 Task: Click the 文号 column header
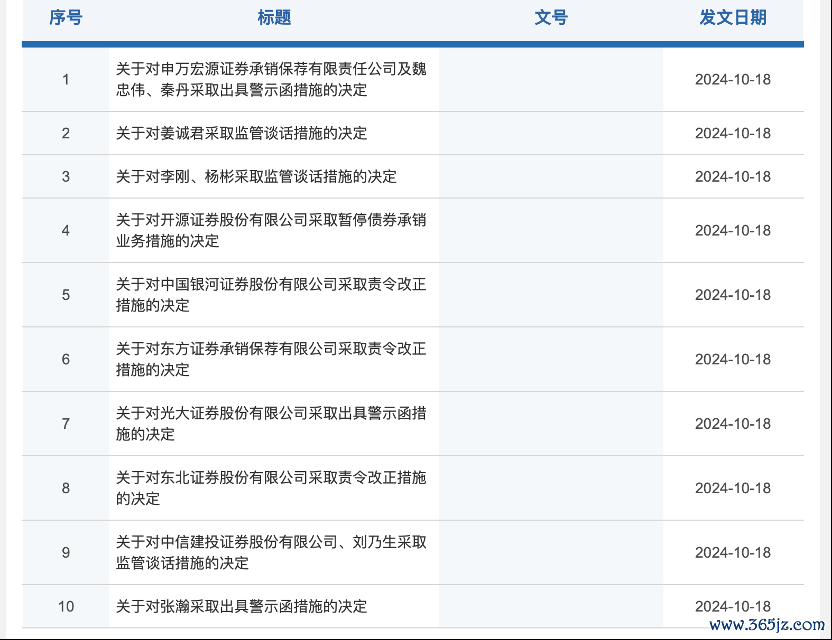click(x=551, y=18)
